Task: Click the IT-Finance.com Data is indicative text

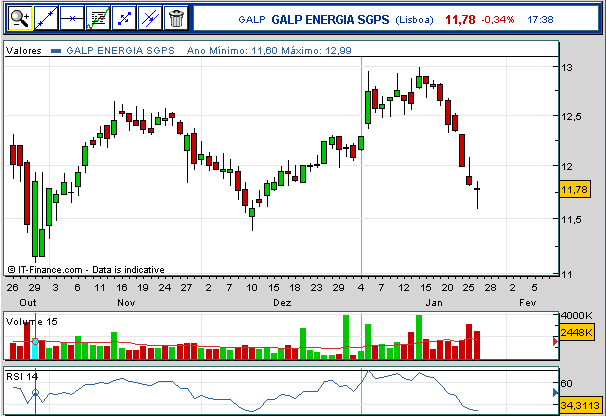Action: (86, 270)
